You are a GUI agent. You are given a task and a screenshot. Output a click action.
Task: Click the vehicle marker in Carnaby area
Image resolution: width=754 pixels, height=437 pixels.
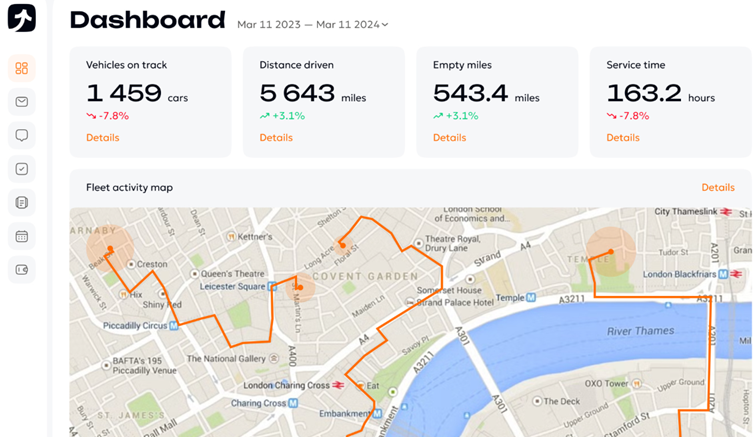point(109,249)
